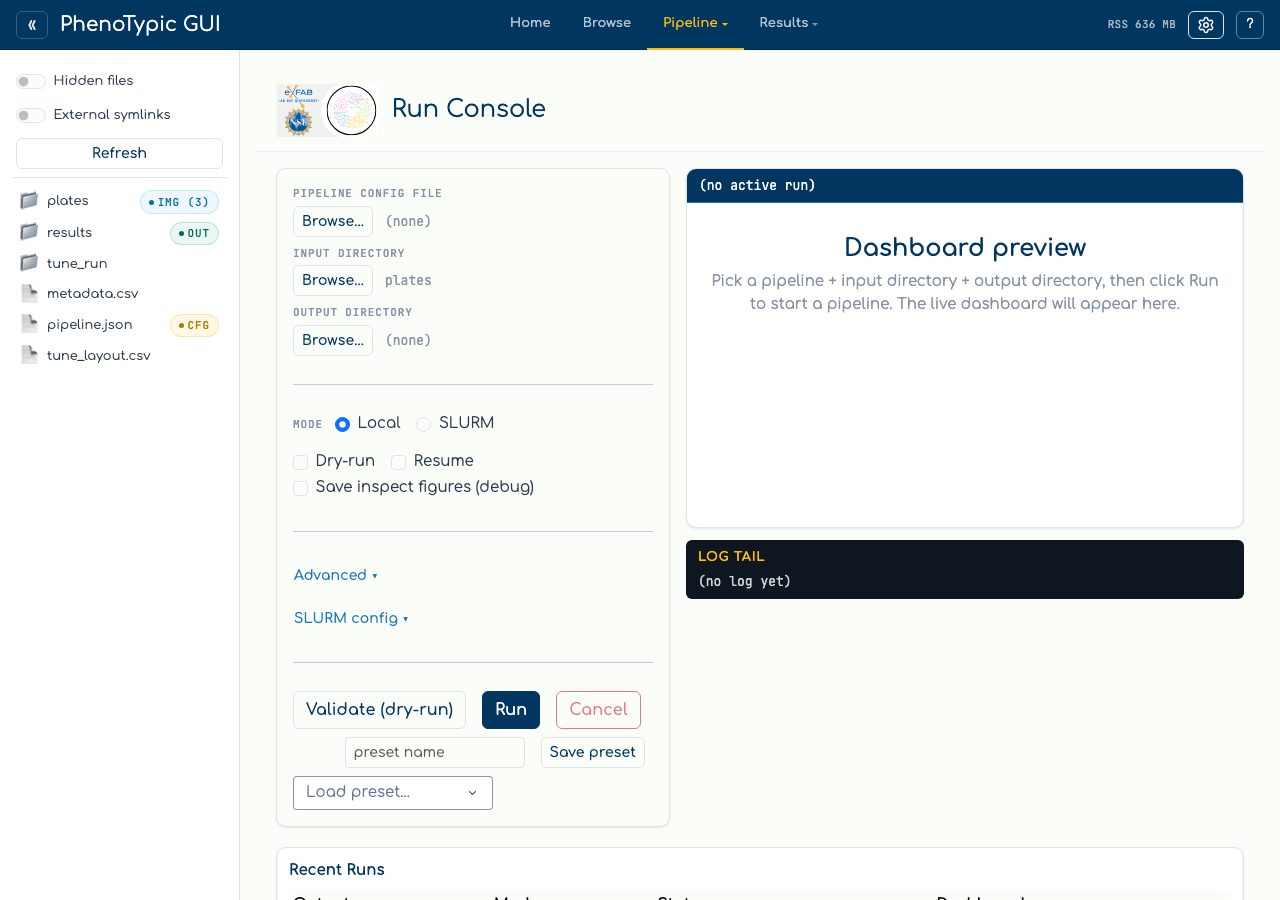
Task: Go to the Home tab
Action: coord(530,24)
